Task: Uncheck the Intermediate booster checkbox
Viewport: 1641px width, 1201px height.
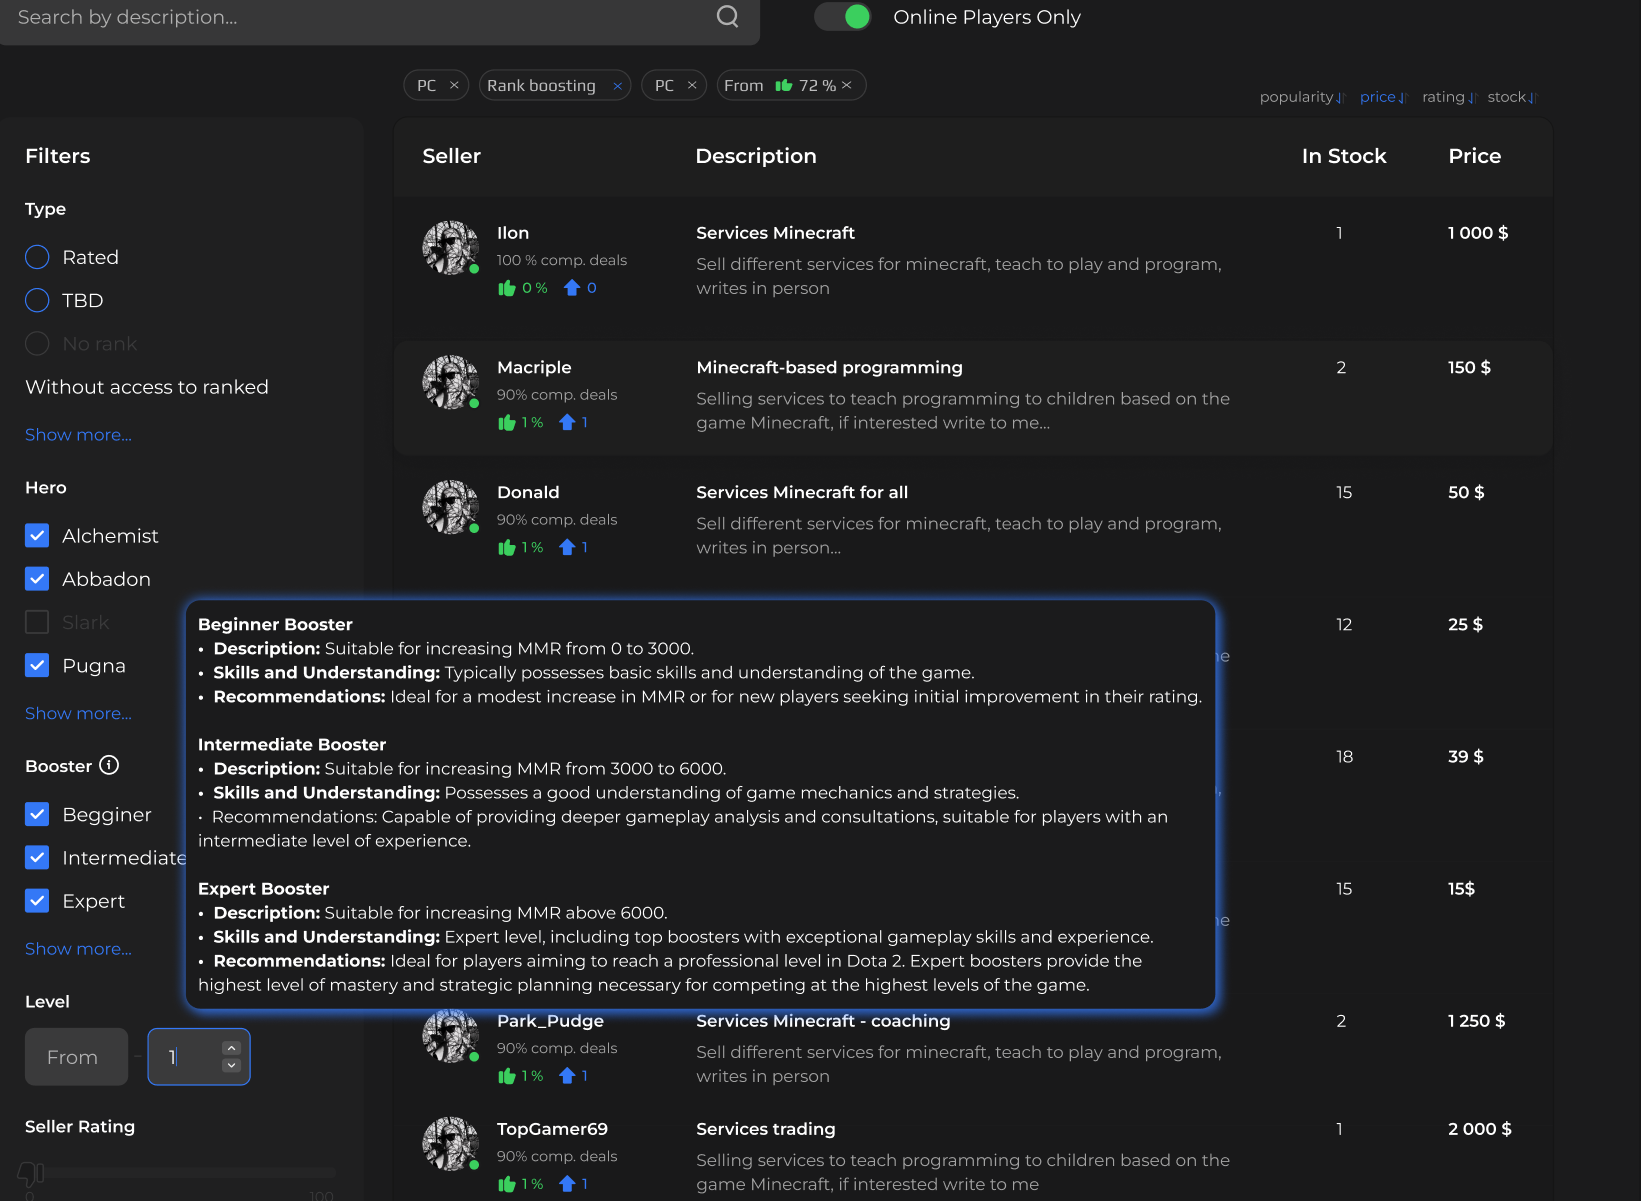Action: pyautogui.click(x=37, y=857)
